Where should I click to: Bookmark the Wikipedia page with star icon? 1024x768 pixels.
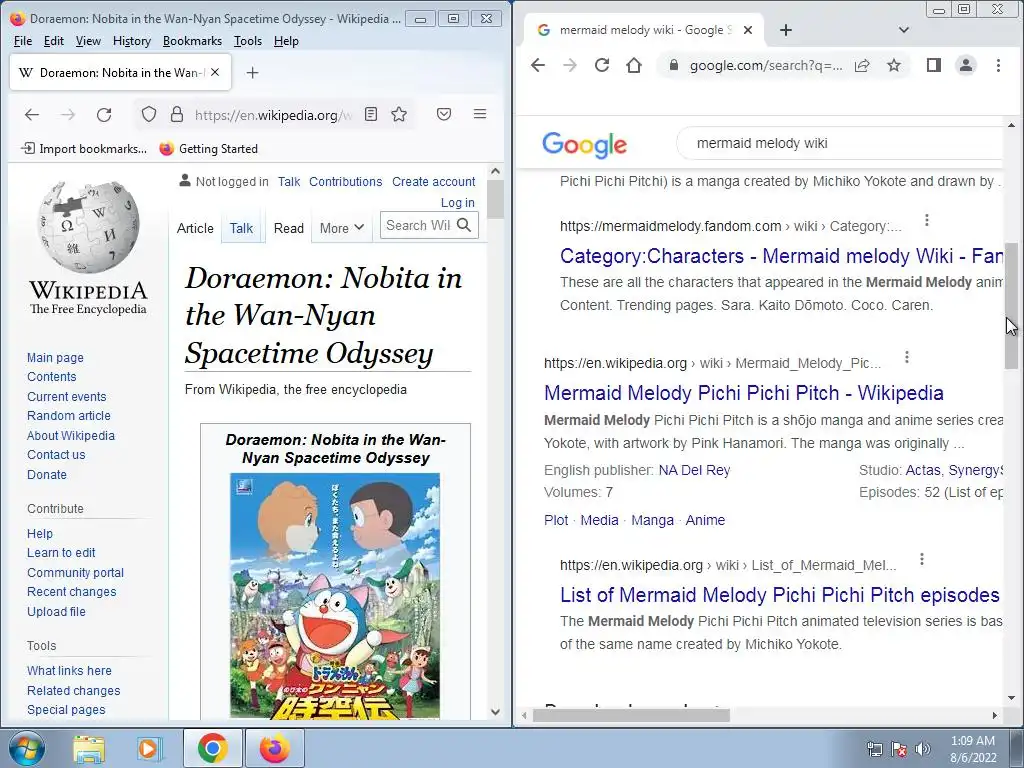(x=399, y=114)
